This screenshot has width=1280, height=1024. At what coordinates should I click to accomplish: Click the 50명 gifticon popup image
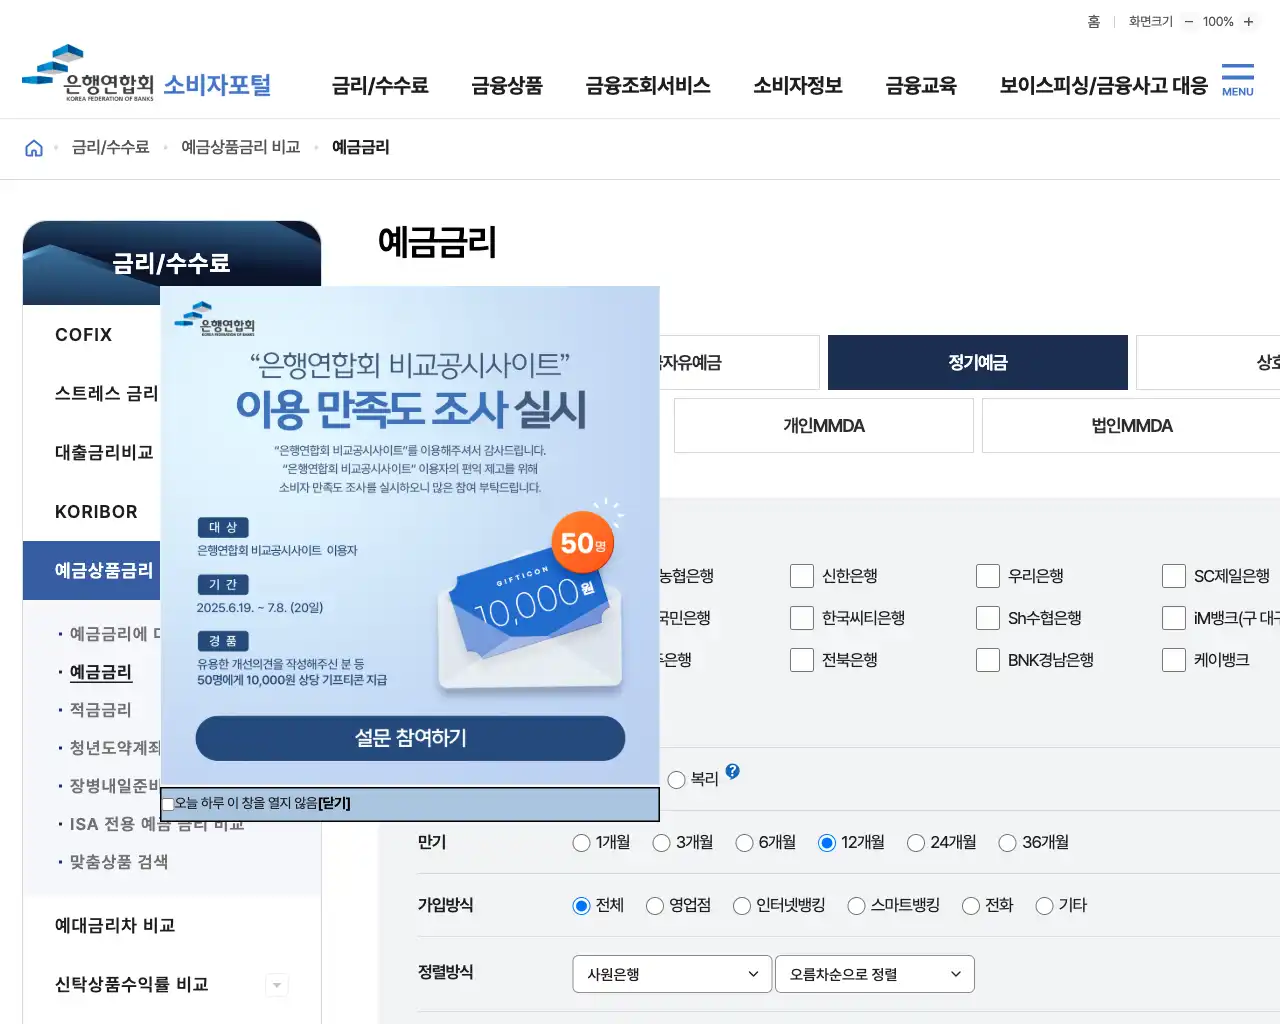pyautogui.click(x=531, y=600)
